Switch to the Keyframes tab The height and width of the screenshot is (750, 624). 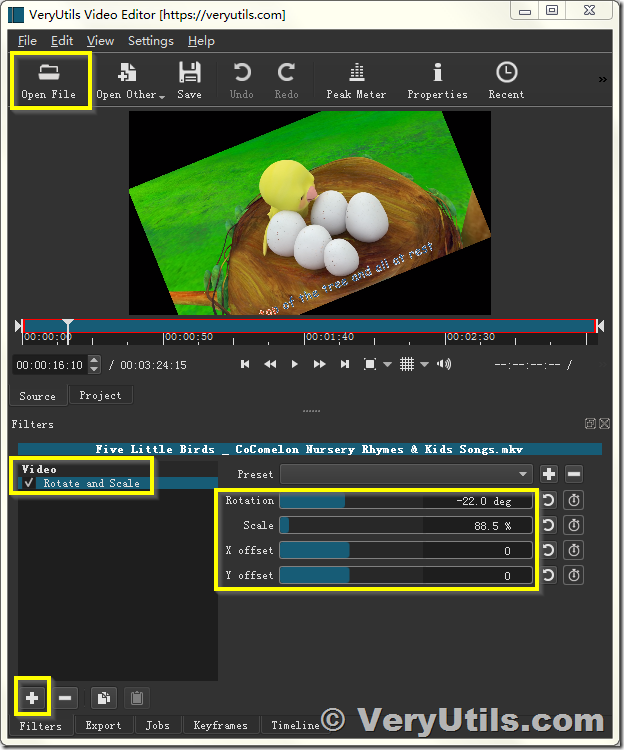(x=221, y=725)
